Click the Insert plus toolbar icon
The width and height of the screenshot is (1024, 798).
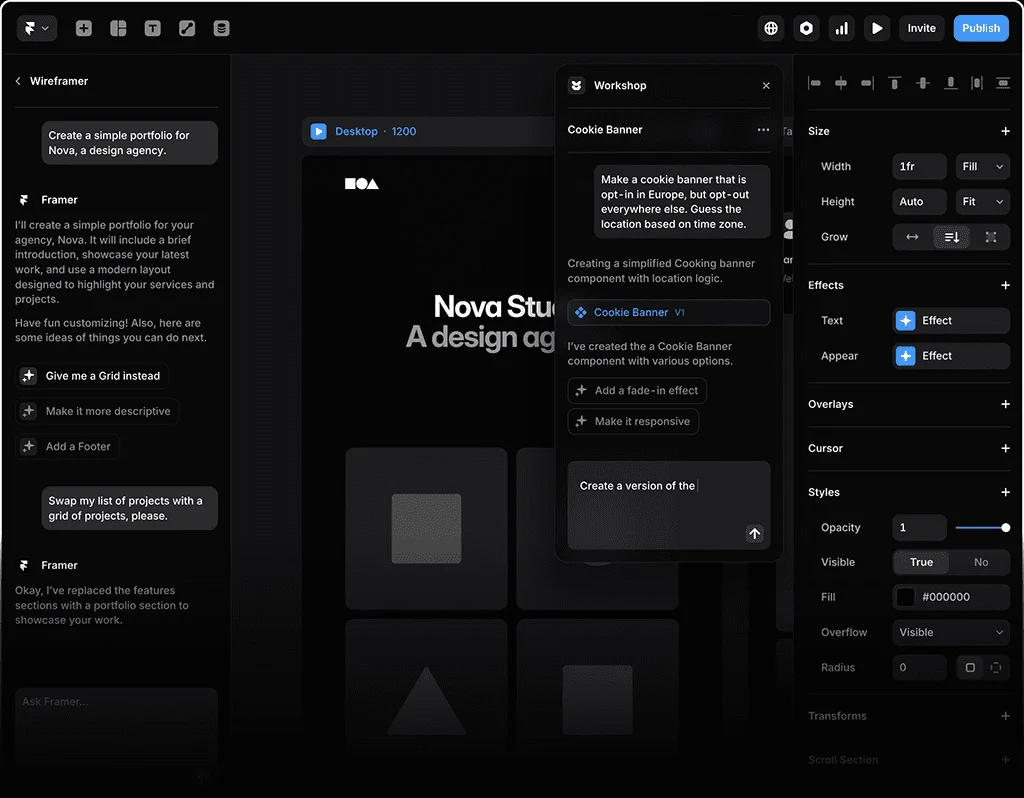(84, 28)
